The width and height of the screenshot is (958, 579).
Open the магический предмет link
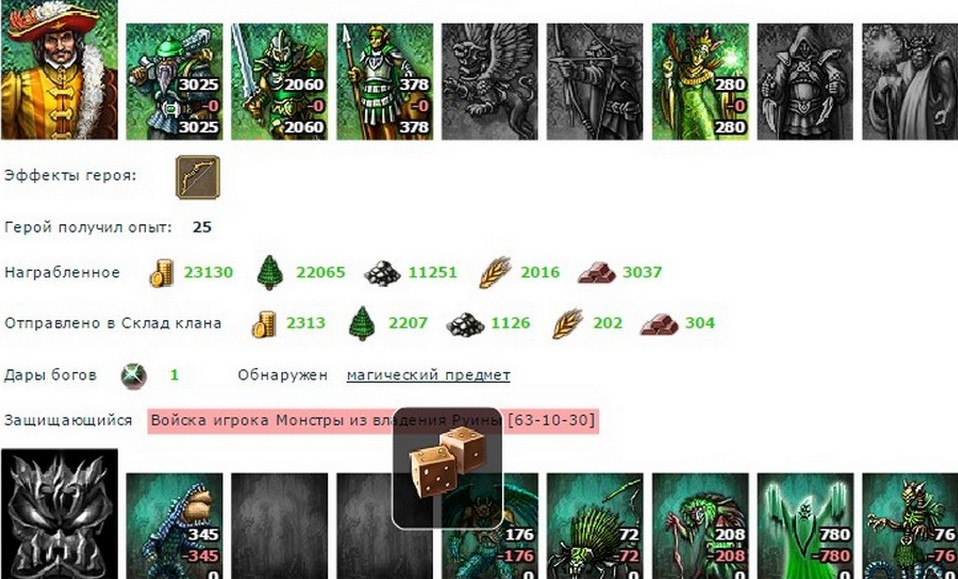point(428,375)
